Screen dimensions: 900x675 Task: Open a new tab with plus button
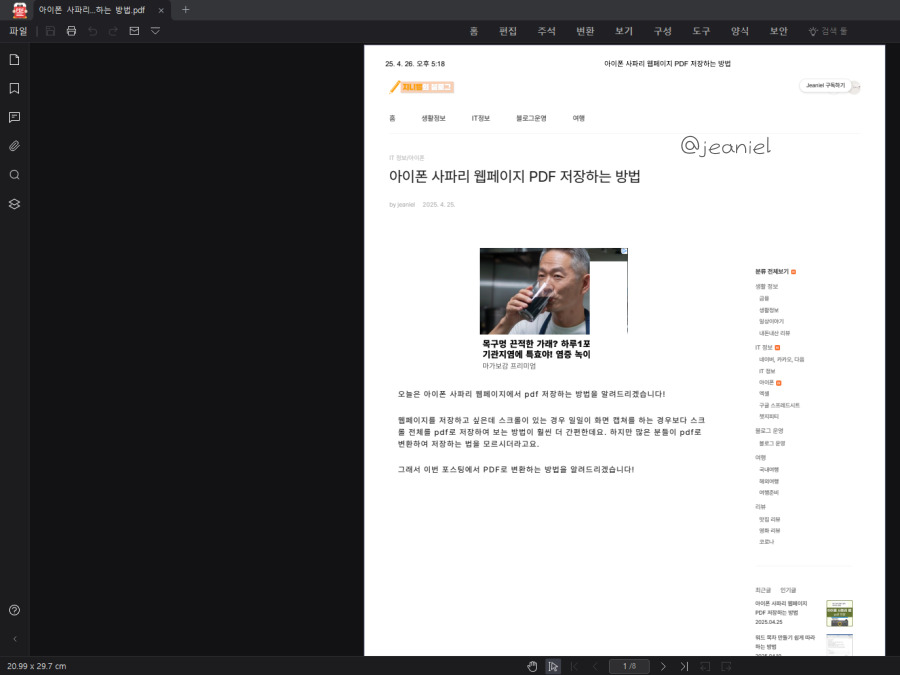point(185,10)
